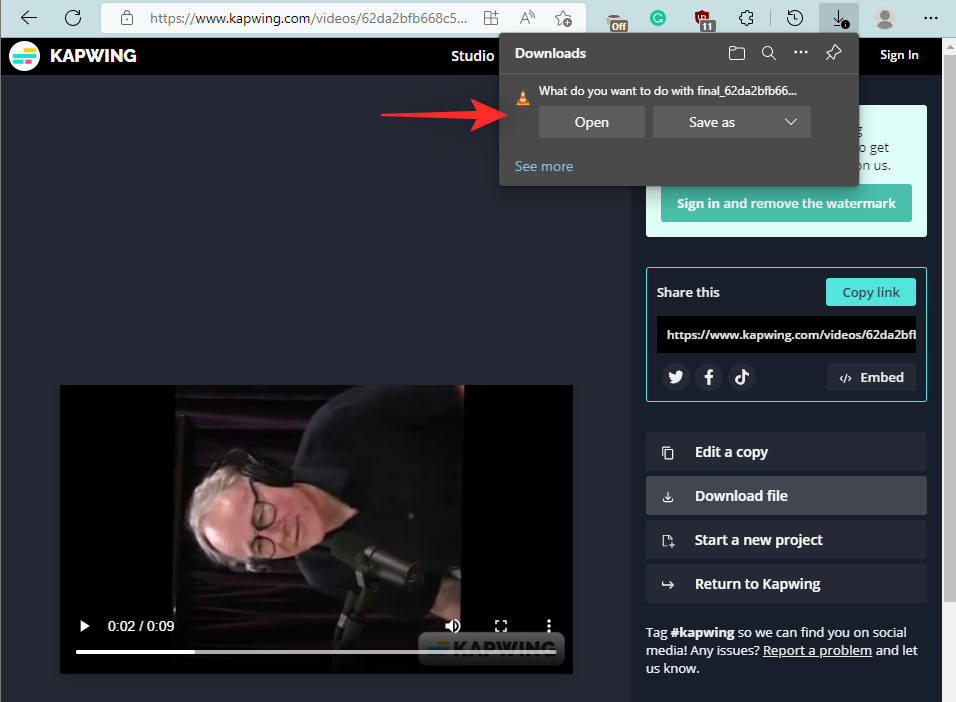The width and height of the screenshot is (956, 702).
Task: Click the 0:02 / 0:09 timestamp
Action: (141, 626)
